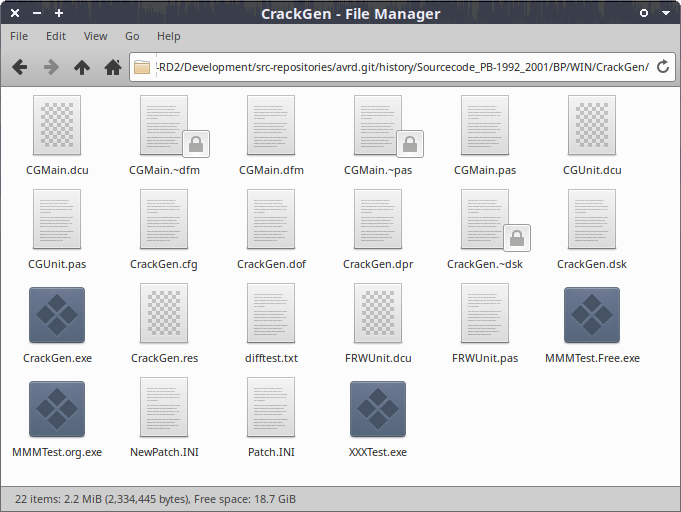Select the Patch.INI file
Viewport: 681px width, 512px height.
tap(271, 409)
